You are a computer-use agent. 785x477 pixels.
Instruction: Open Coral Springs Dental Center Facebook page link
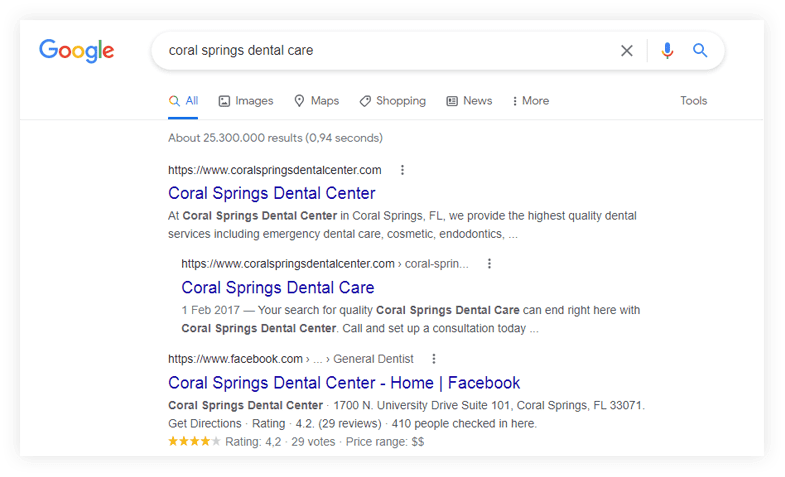pyautogui.click(x=344, y=383)
